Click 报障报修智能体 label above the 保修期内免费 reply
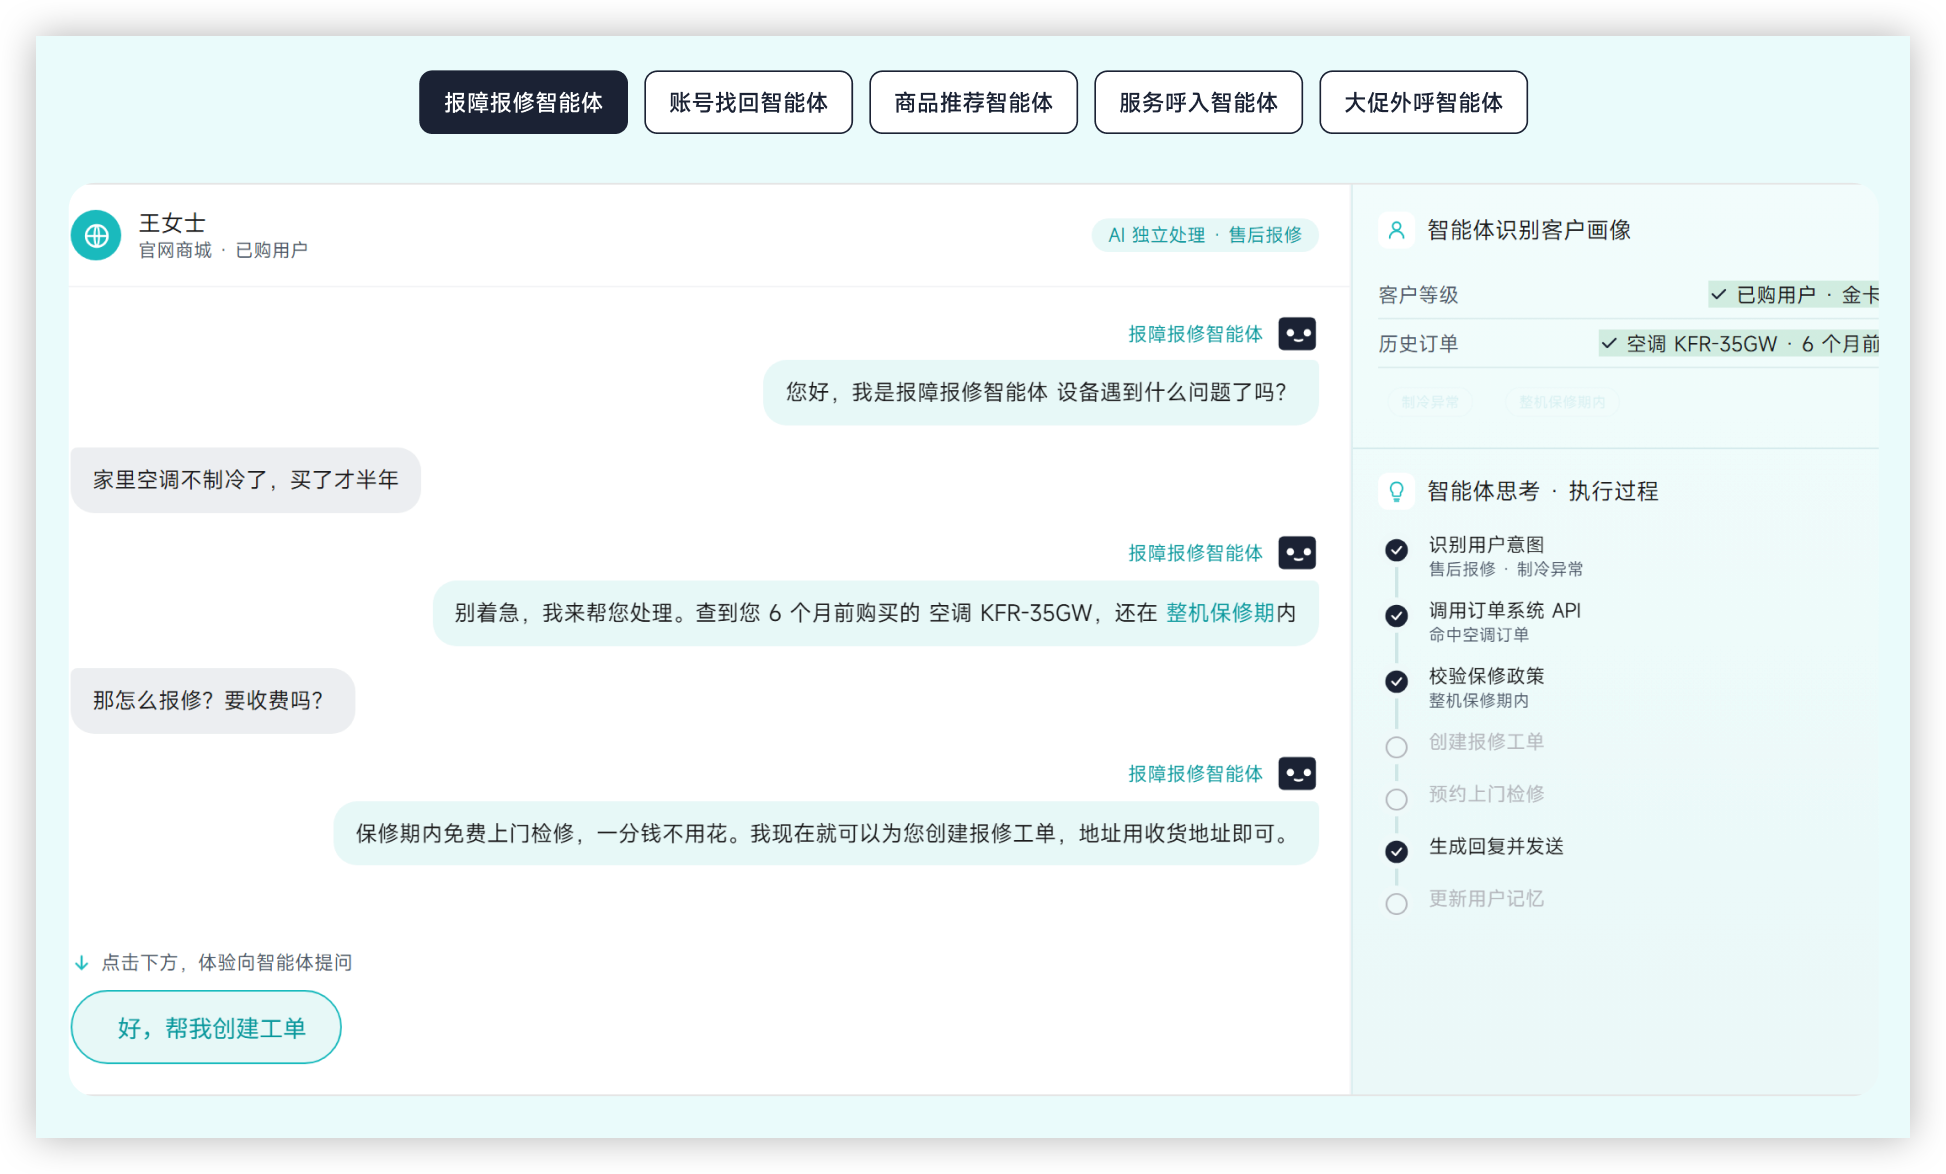The height and width of the screenshot is (1174, 1946). (x=1195, y=774)
